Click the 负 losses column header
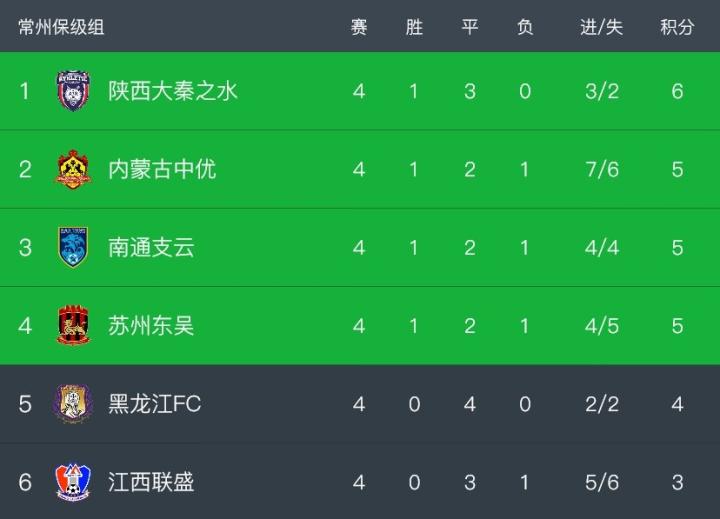 [525, 27]
